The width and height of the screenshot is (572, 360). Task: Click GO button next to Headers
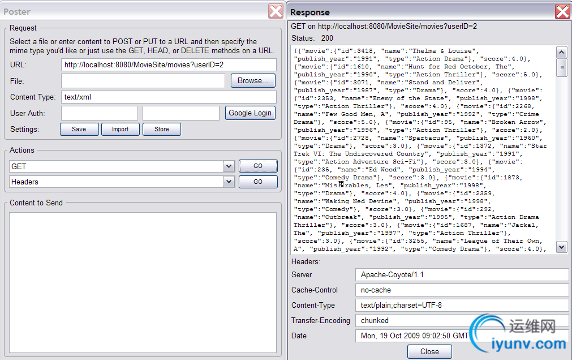[258, 182]
